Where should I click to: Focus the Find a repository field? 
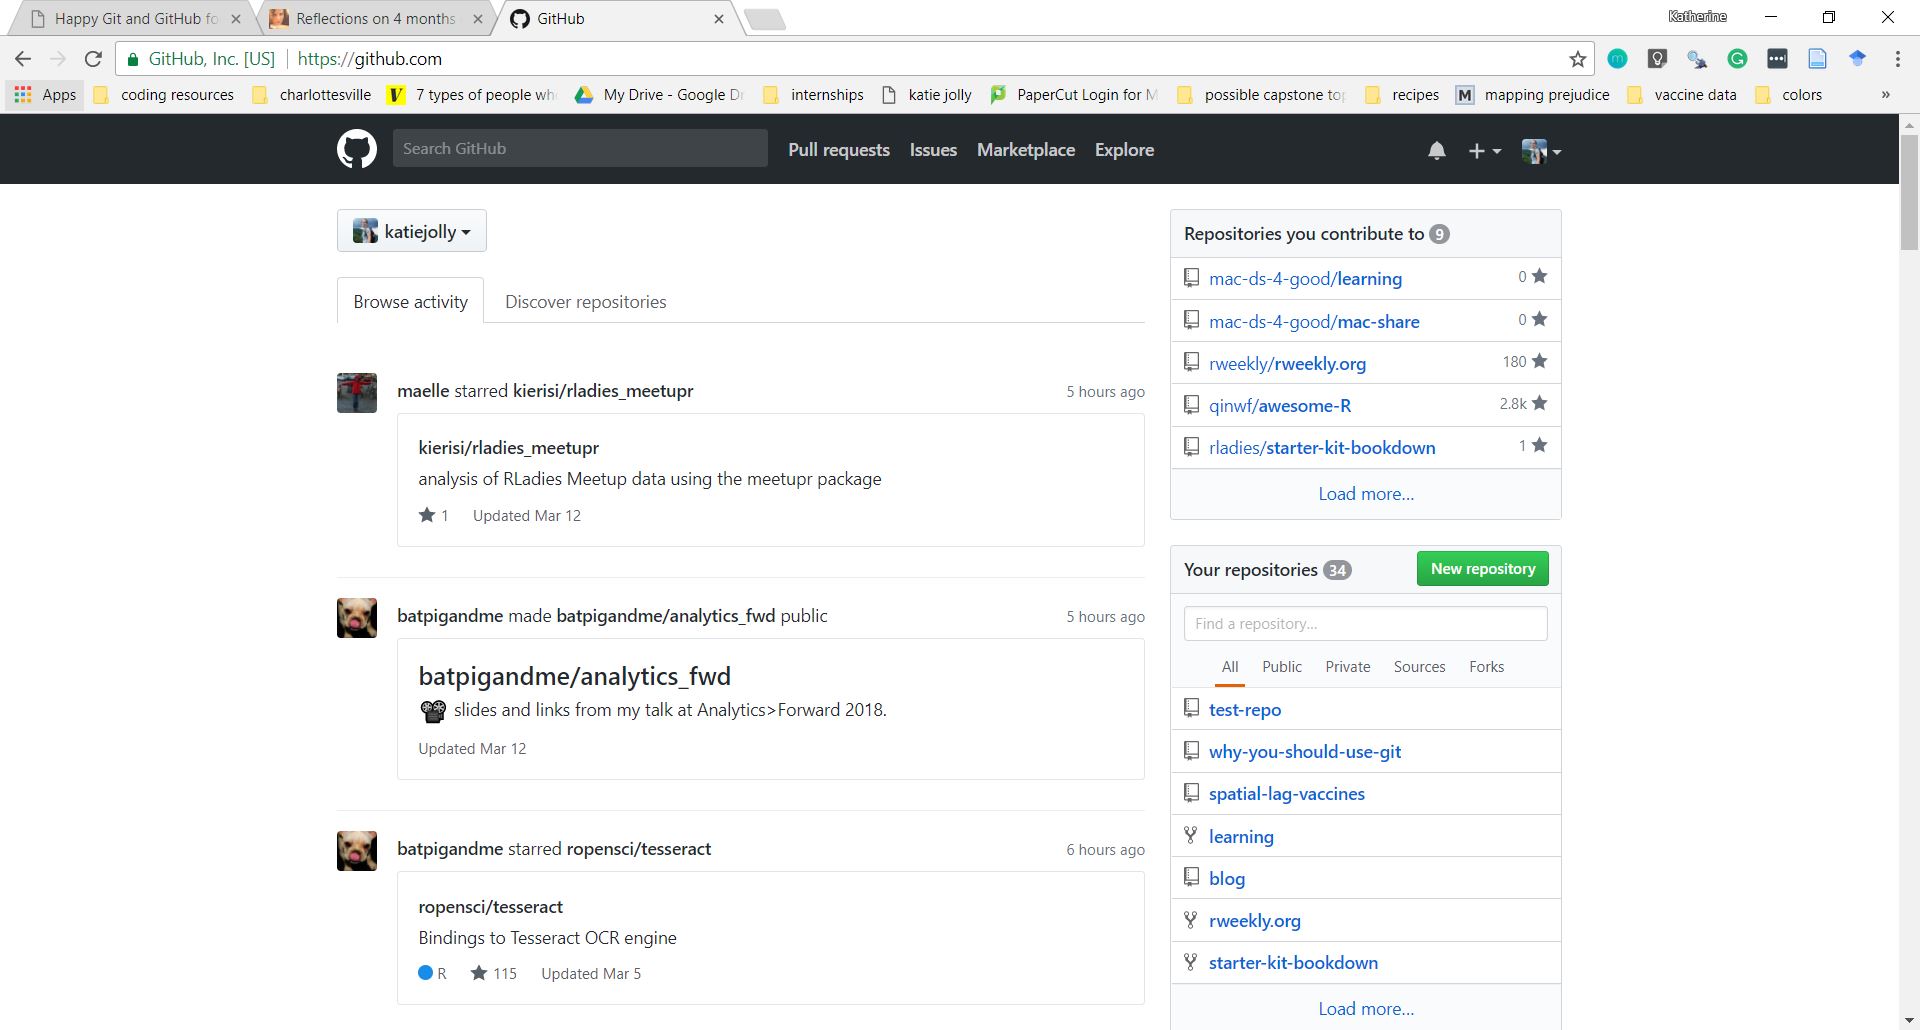pos(1365,623)
